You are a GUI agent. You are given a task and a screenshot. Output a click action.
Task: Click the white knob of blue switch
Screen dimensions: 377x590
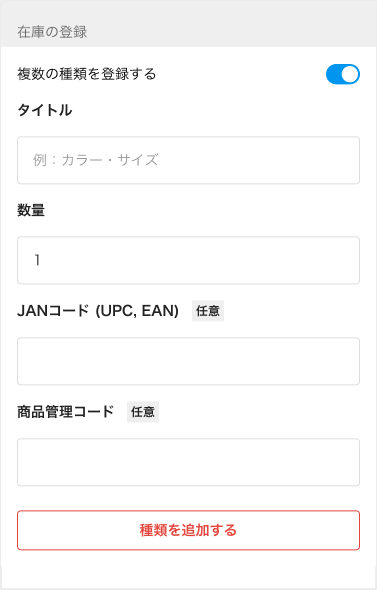350,74
